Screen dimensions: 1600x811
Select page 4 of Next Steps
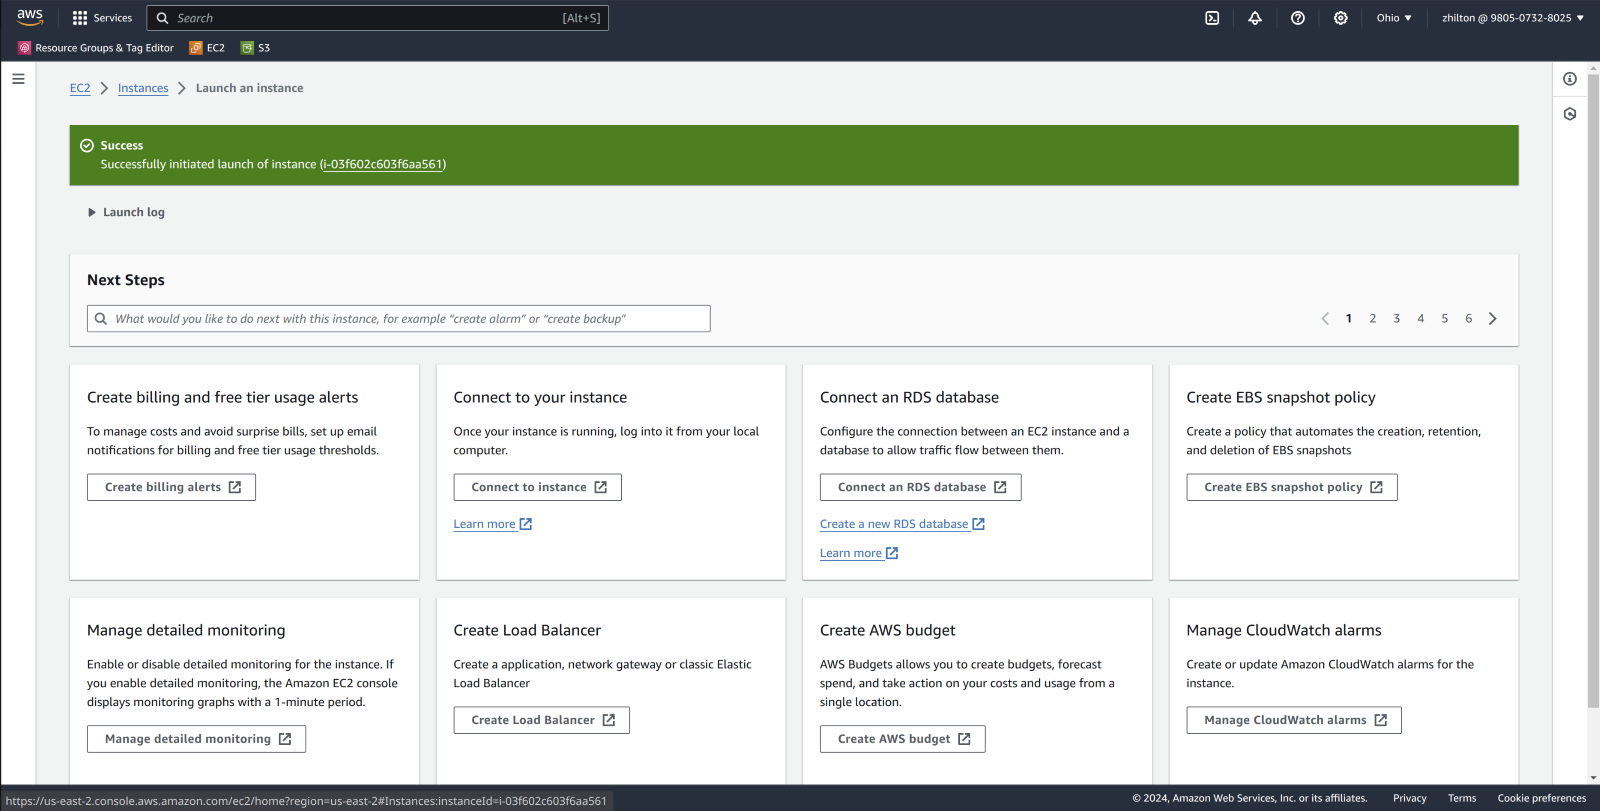[1421, 319]
